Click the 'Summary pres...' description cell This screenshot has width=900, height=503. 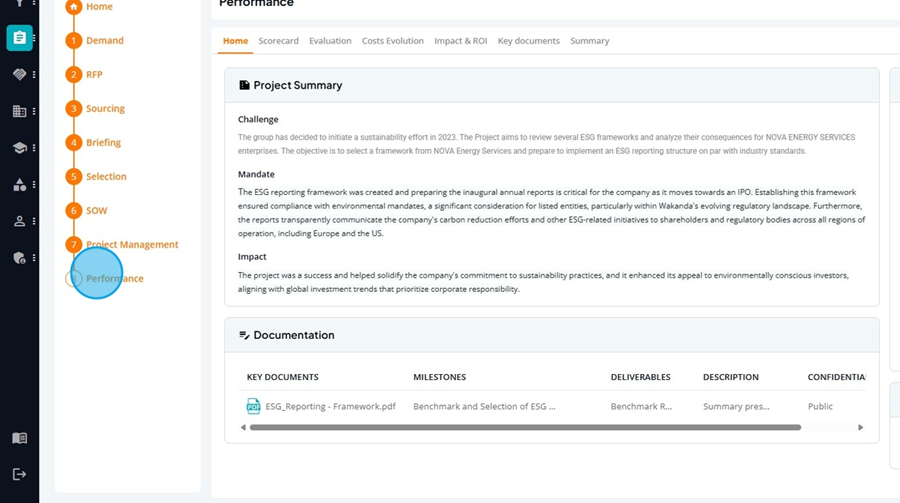[x=736, y=406]
